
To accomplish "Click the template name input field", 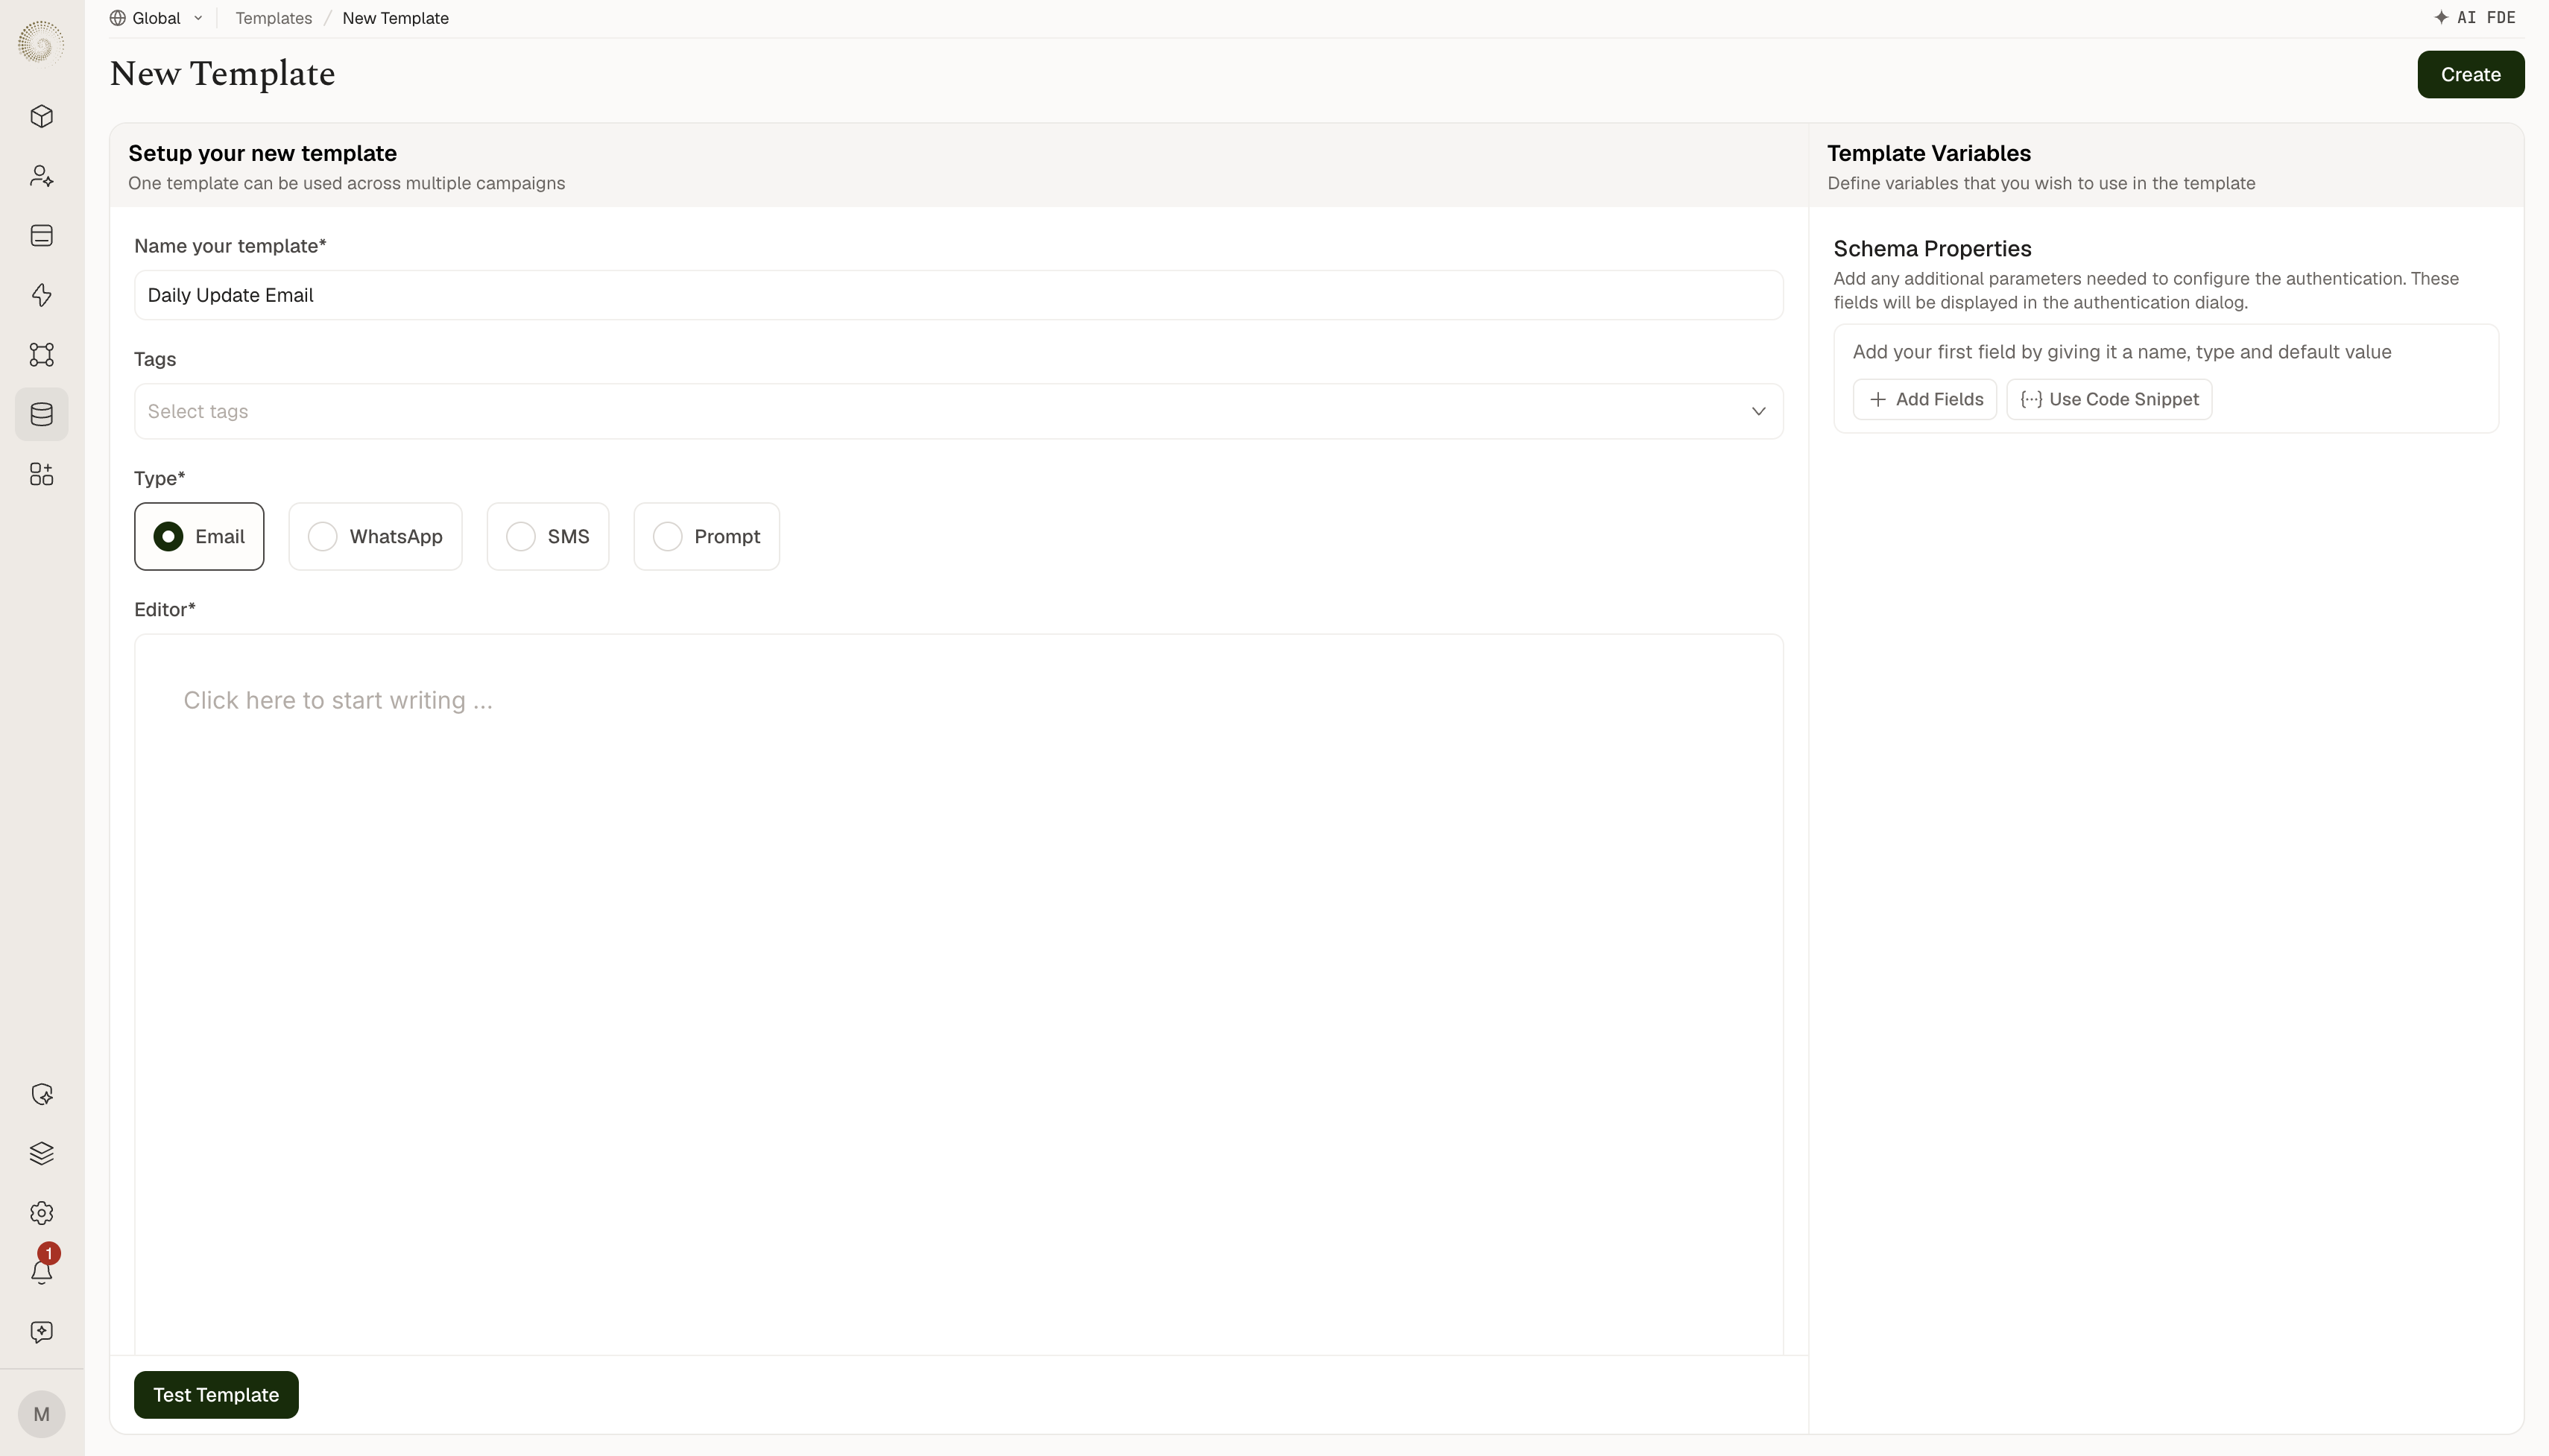I will [958, 295].
